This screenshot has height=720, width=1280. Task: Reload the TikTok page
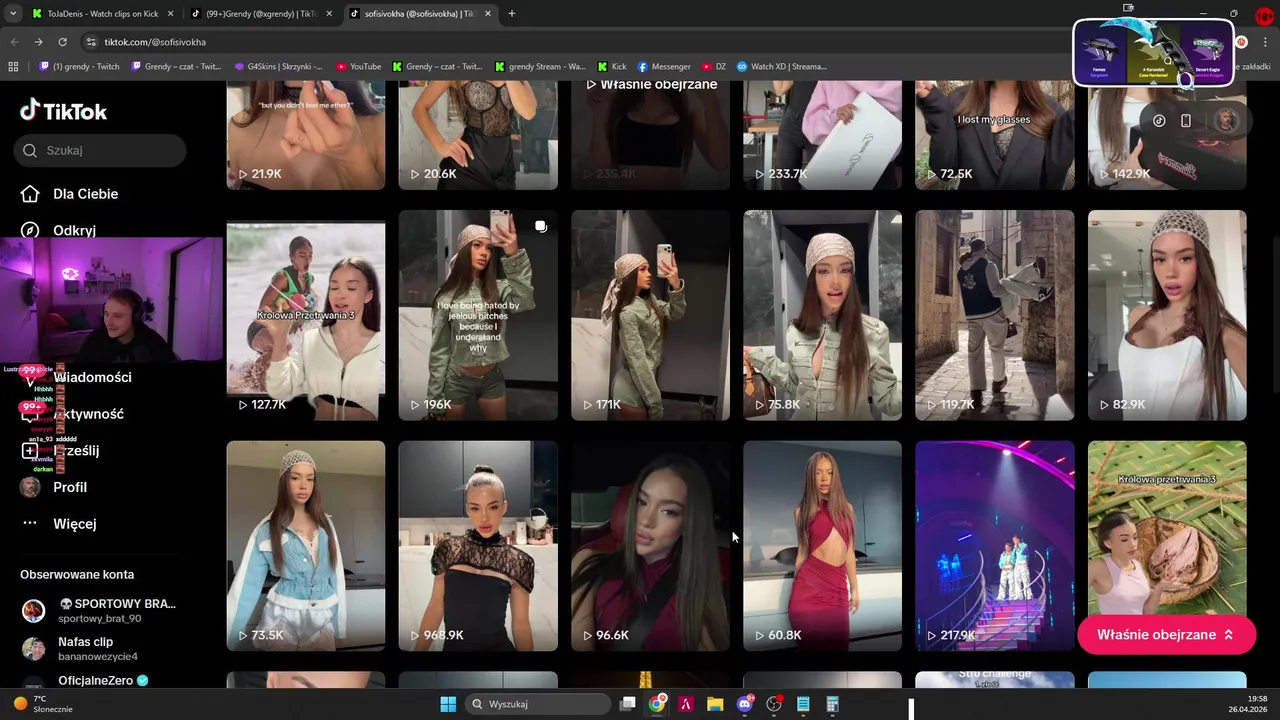pyautogui.click(x=62, y=42)
